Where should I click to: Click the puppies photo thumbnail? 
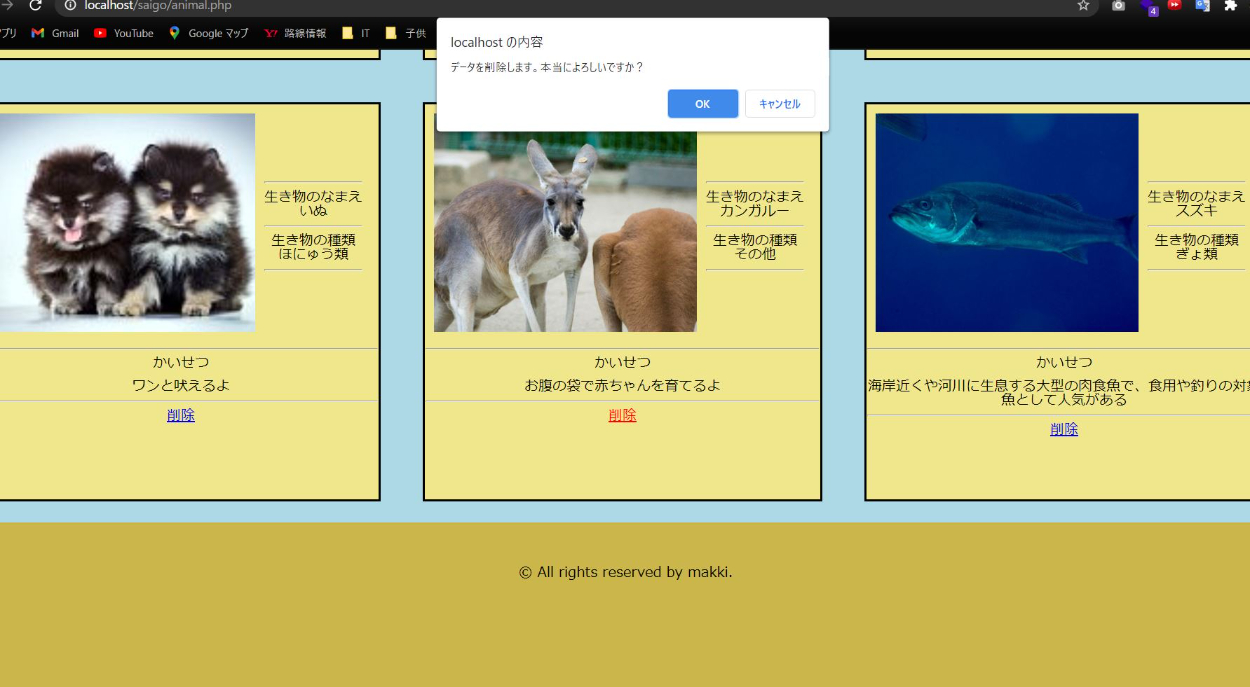pos(126,222)
